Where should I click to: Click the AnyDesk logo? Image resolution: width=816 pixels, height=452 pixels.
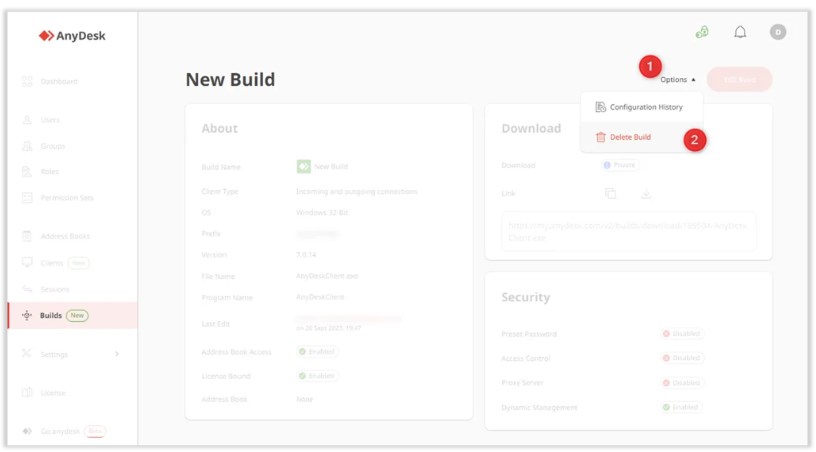click(72, 36)
